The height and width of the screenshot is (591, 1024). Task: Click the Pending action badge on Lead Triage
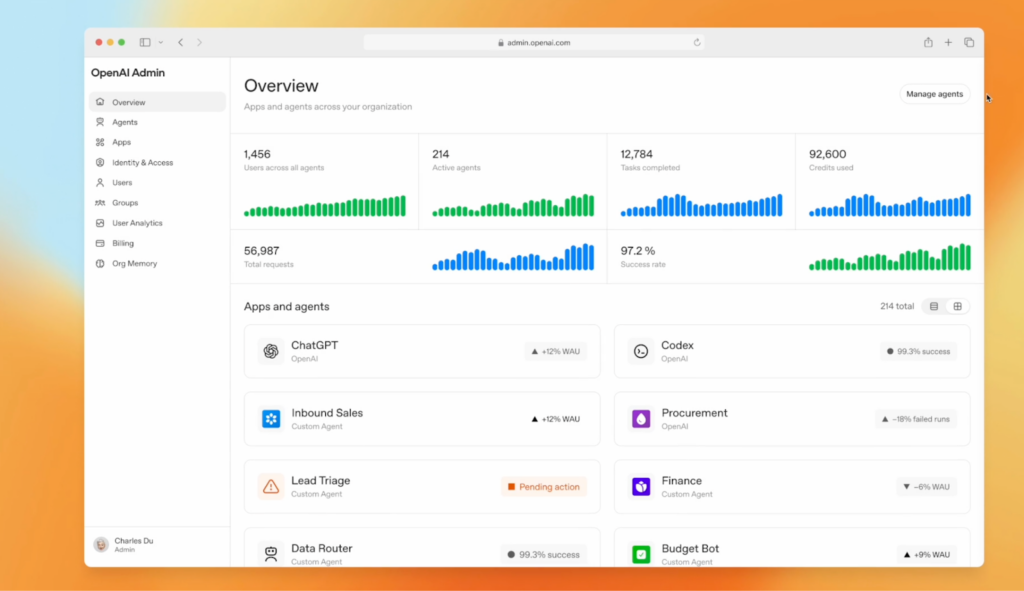[543, 486]
